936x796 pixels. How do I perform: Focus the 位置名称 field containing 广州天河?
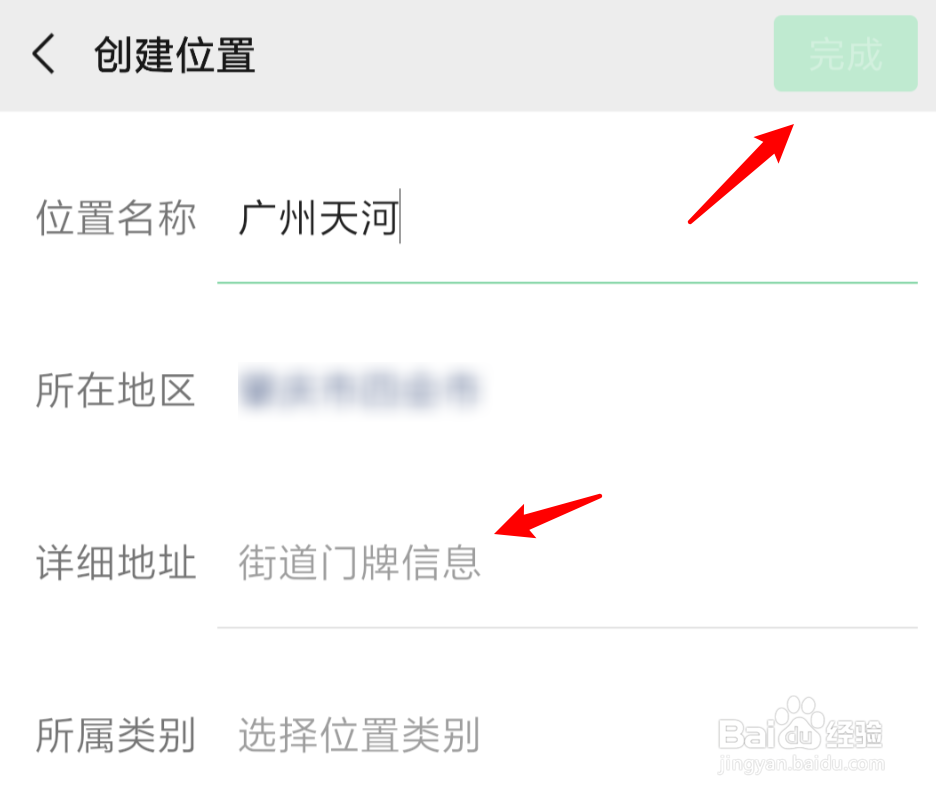coord(567,218)
